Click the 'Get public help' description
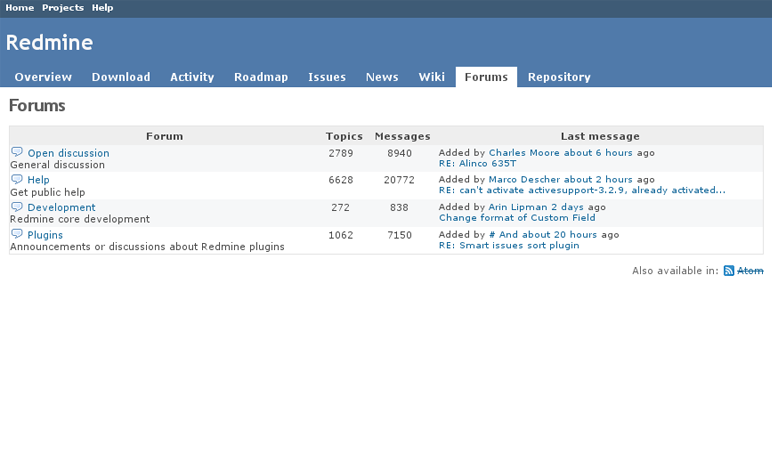 (x=48, y=192)
